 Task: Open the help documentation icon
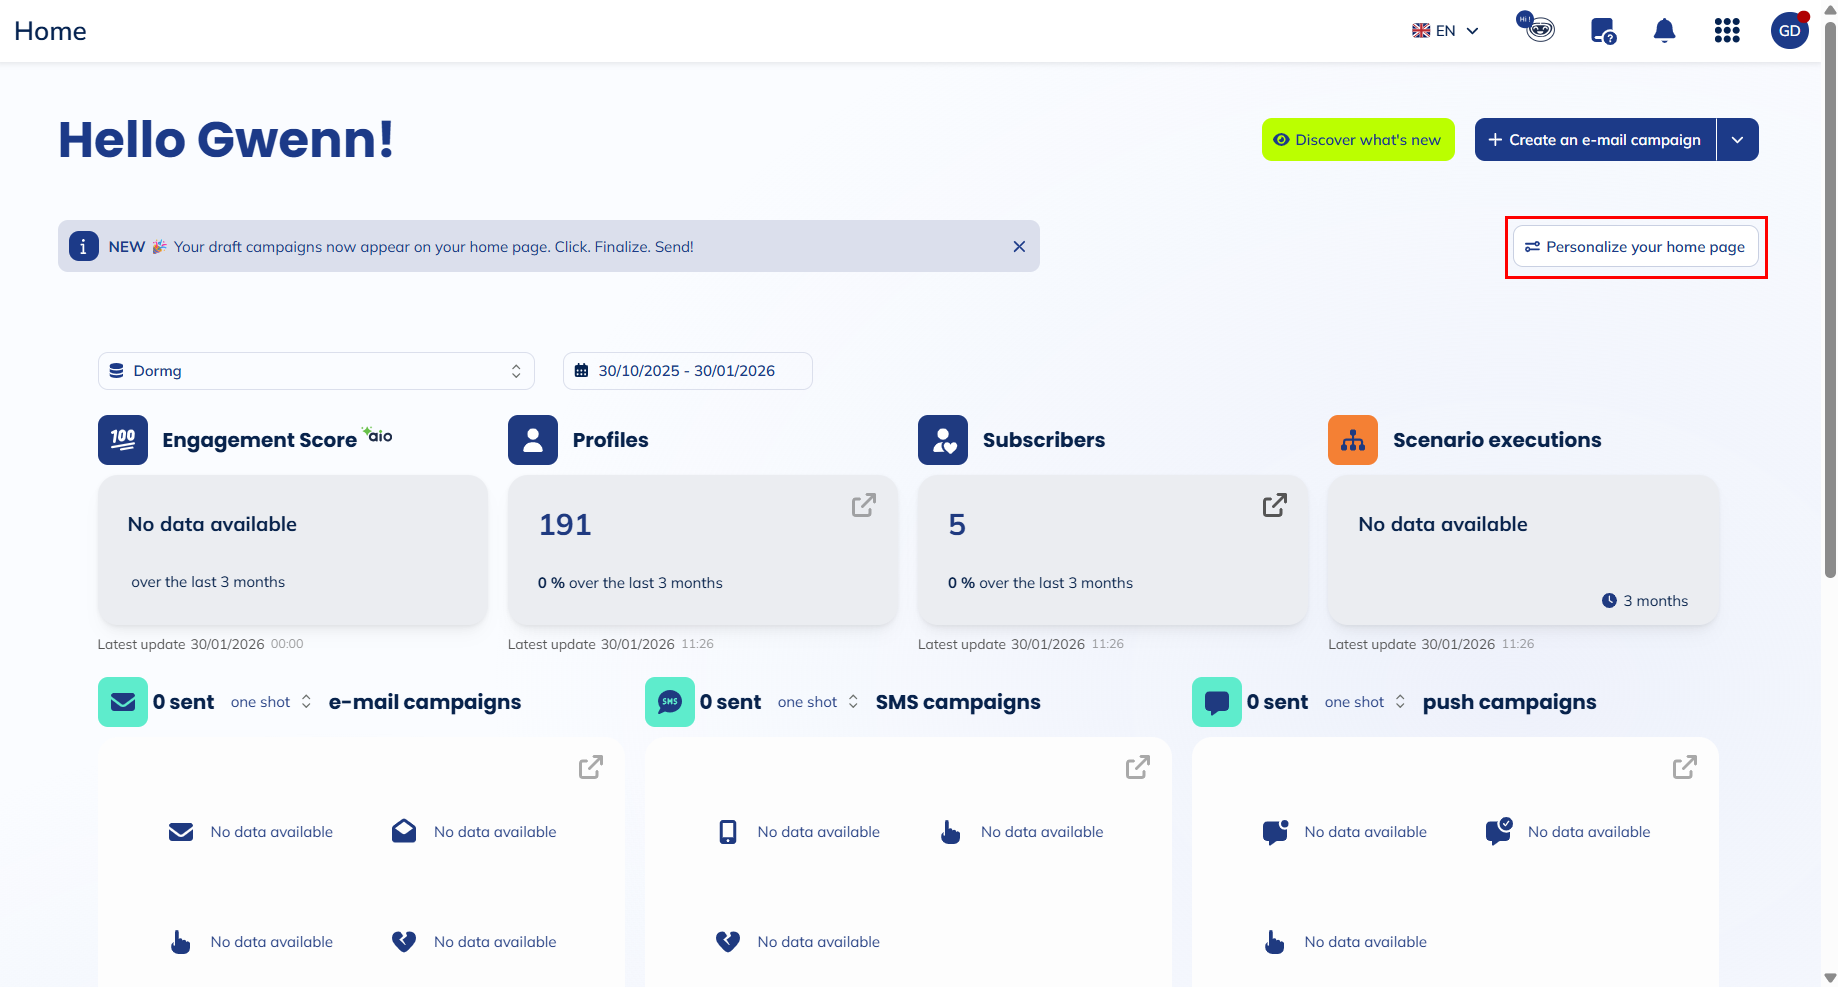[x=1602, y=30]
